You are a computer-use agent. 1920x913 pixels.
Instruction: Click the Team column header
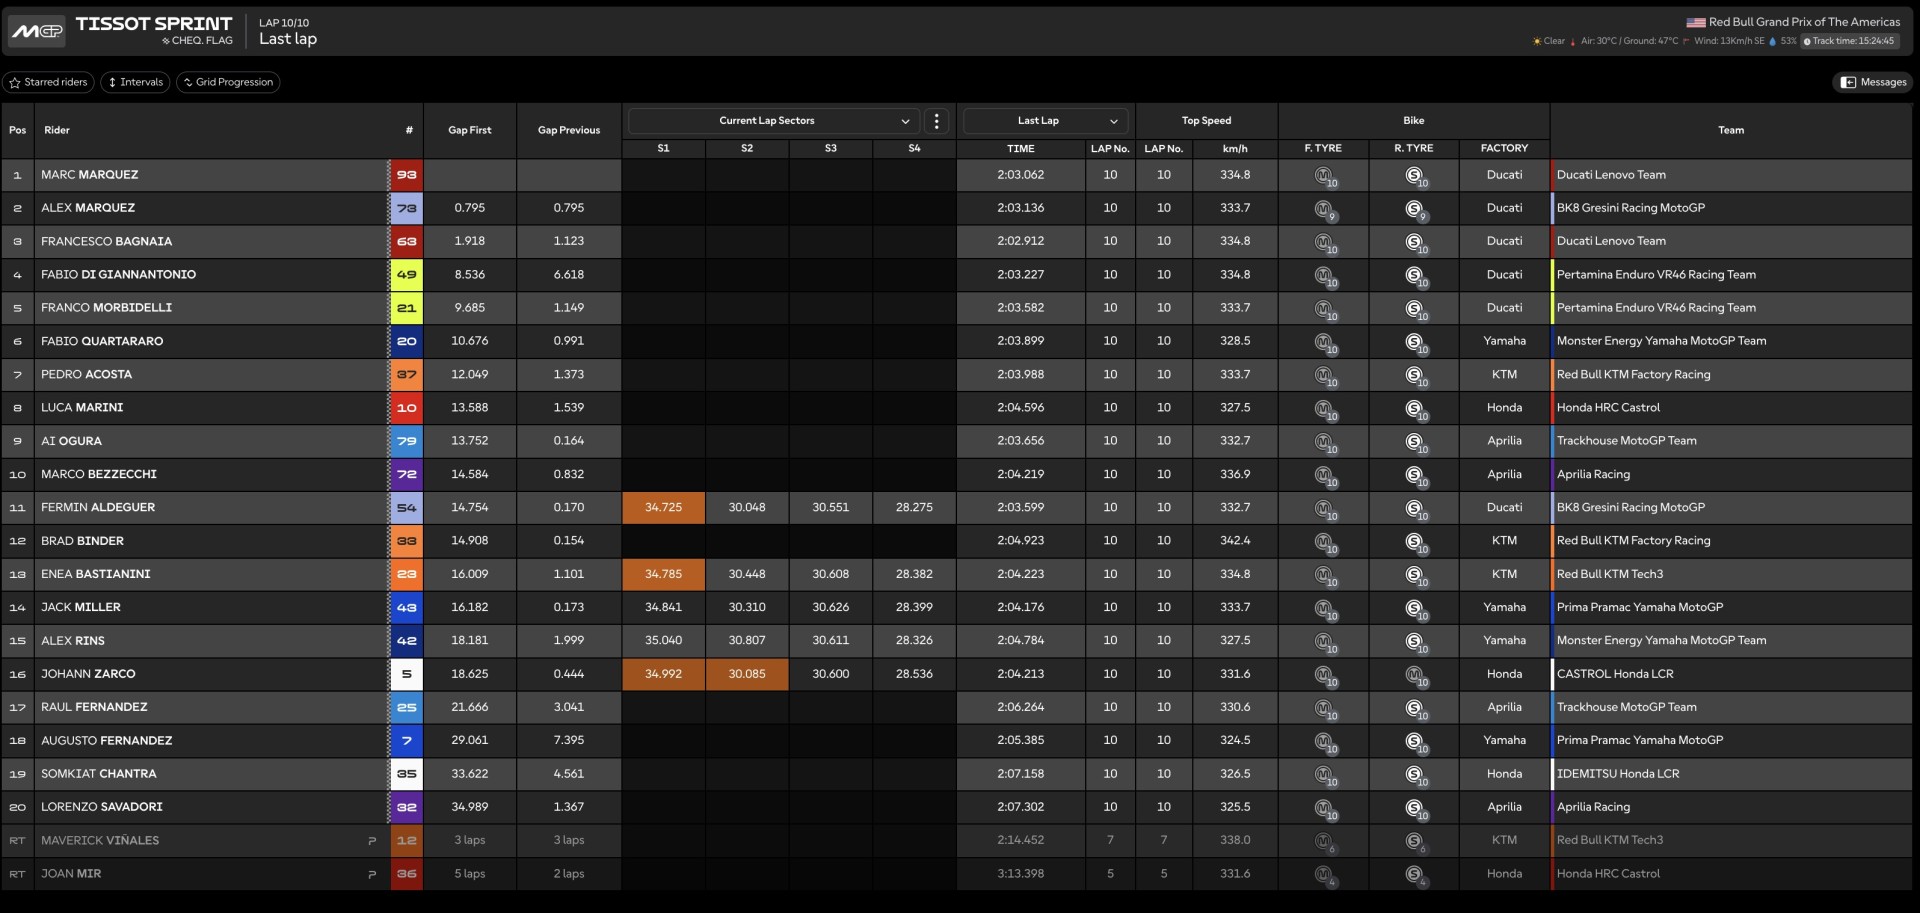point(1731,130)
